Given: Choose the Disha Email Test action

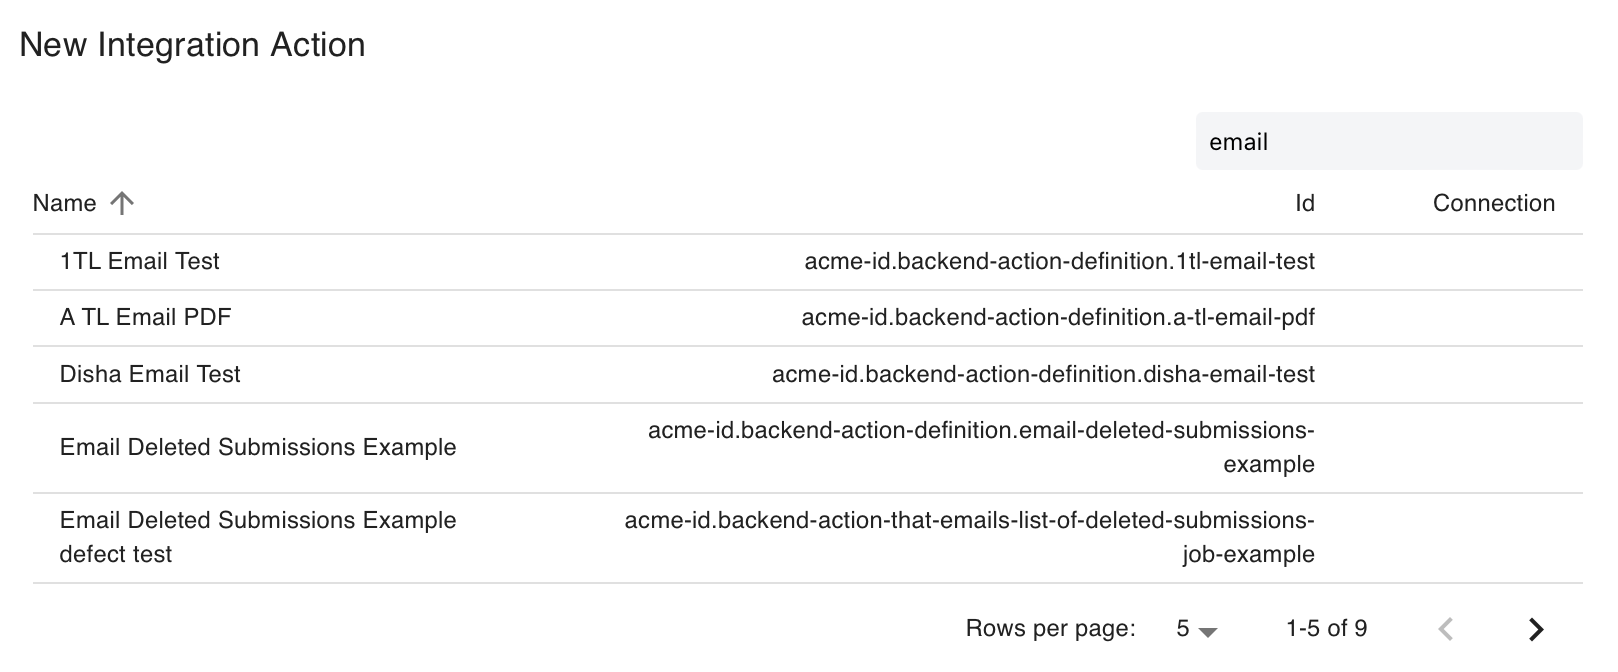Looking at the screenshot, I should [150, 375].
